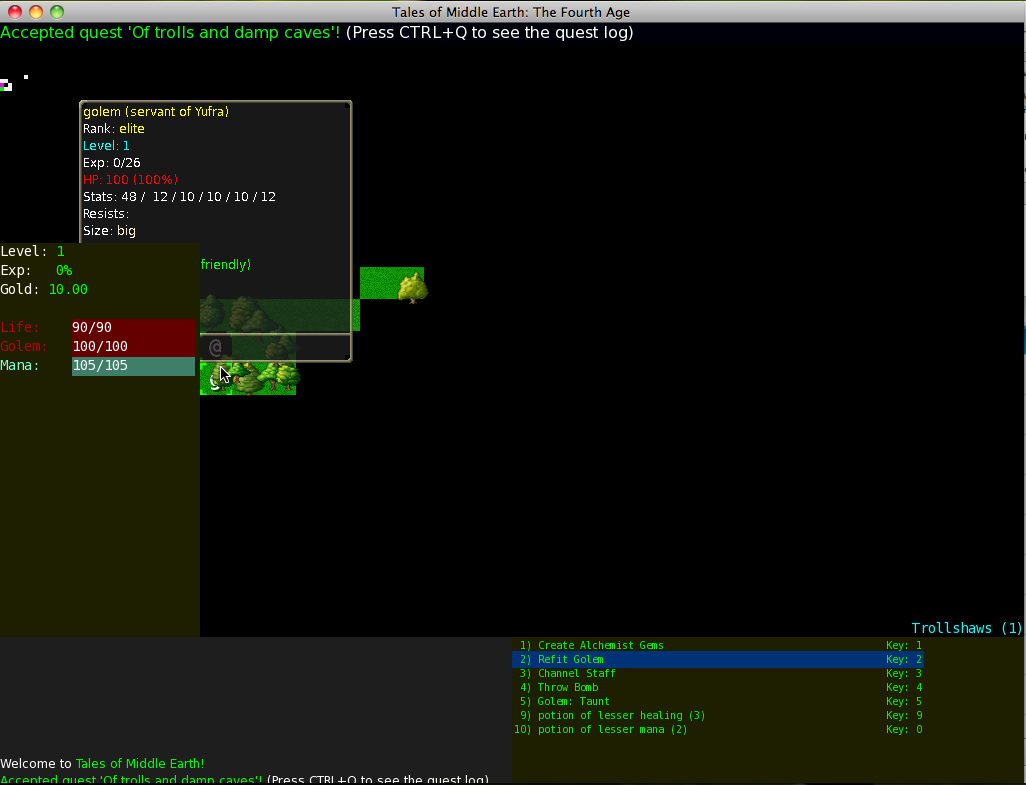
Task: Click the Golem bar showing 100/100
Action: coord(133,347)
